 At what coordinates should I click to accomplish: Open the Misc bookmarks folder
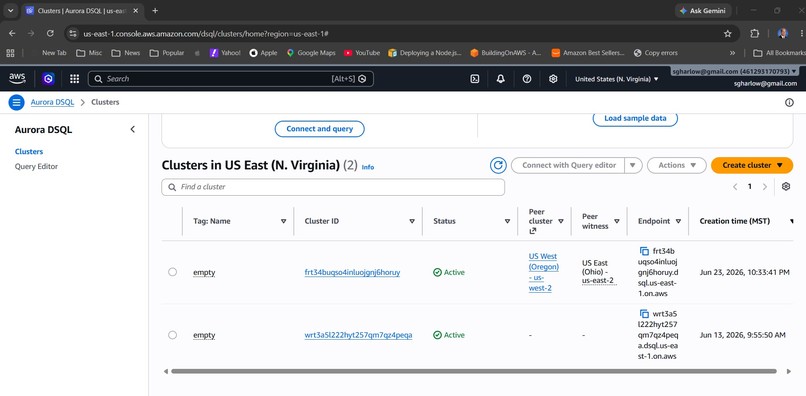[x=89, y=53]
